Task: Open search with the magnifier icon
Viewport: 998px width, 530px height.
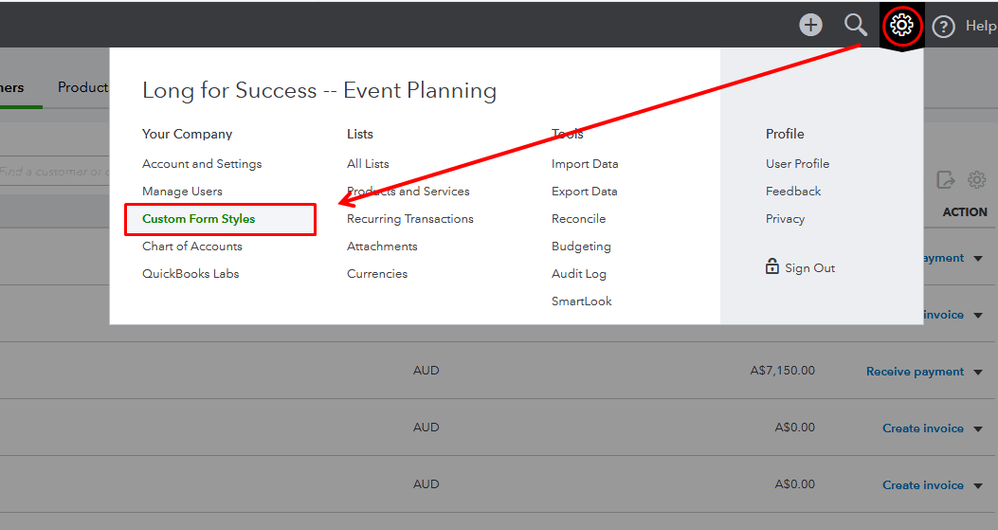Action: click(855, 25)
